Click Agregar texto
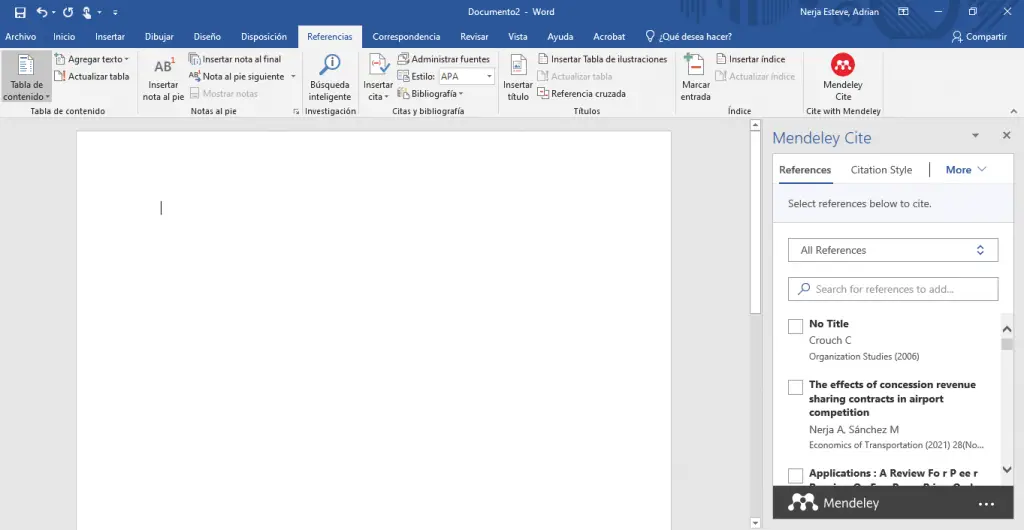This screenshot has width=1024, height=530. click(x=91, y=59)
